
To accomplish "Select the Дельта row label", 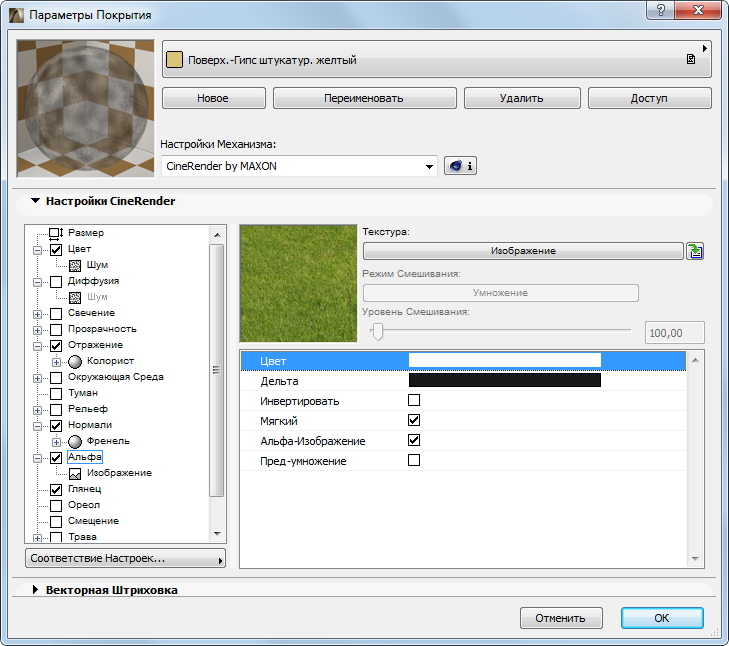I will click(x=279, y=381).
